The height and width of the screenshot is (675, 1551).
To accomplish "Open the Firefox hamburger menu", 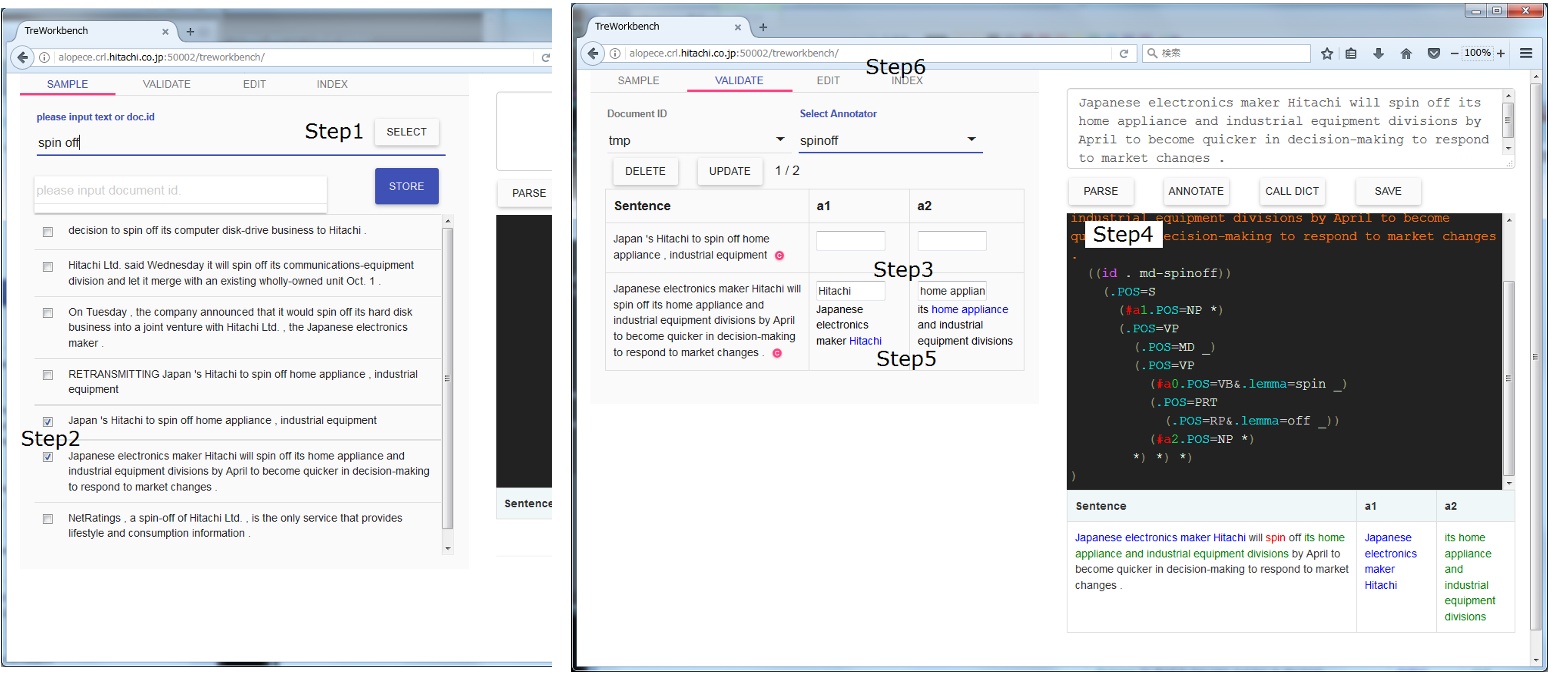I will coord(1527,54).
